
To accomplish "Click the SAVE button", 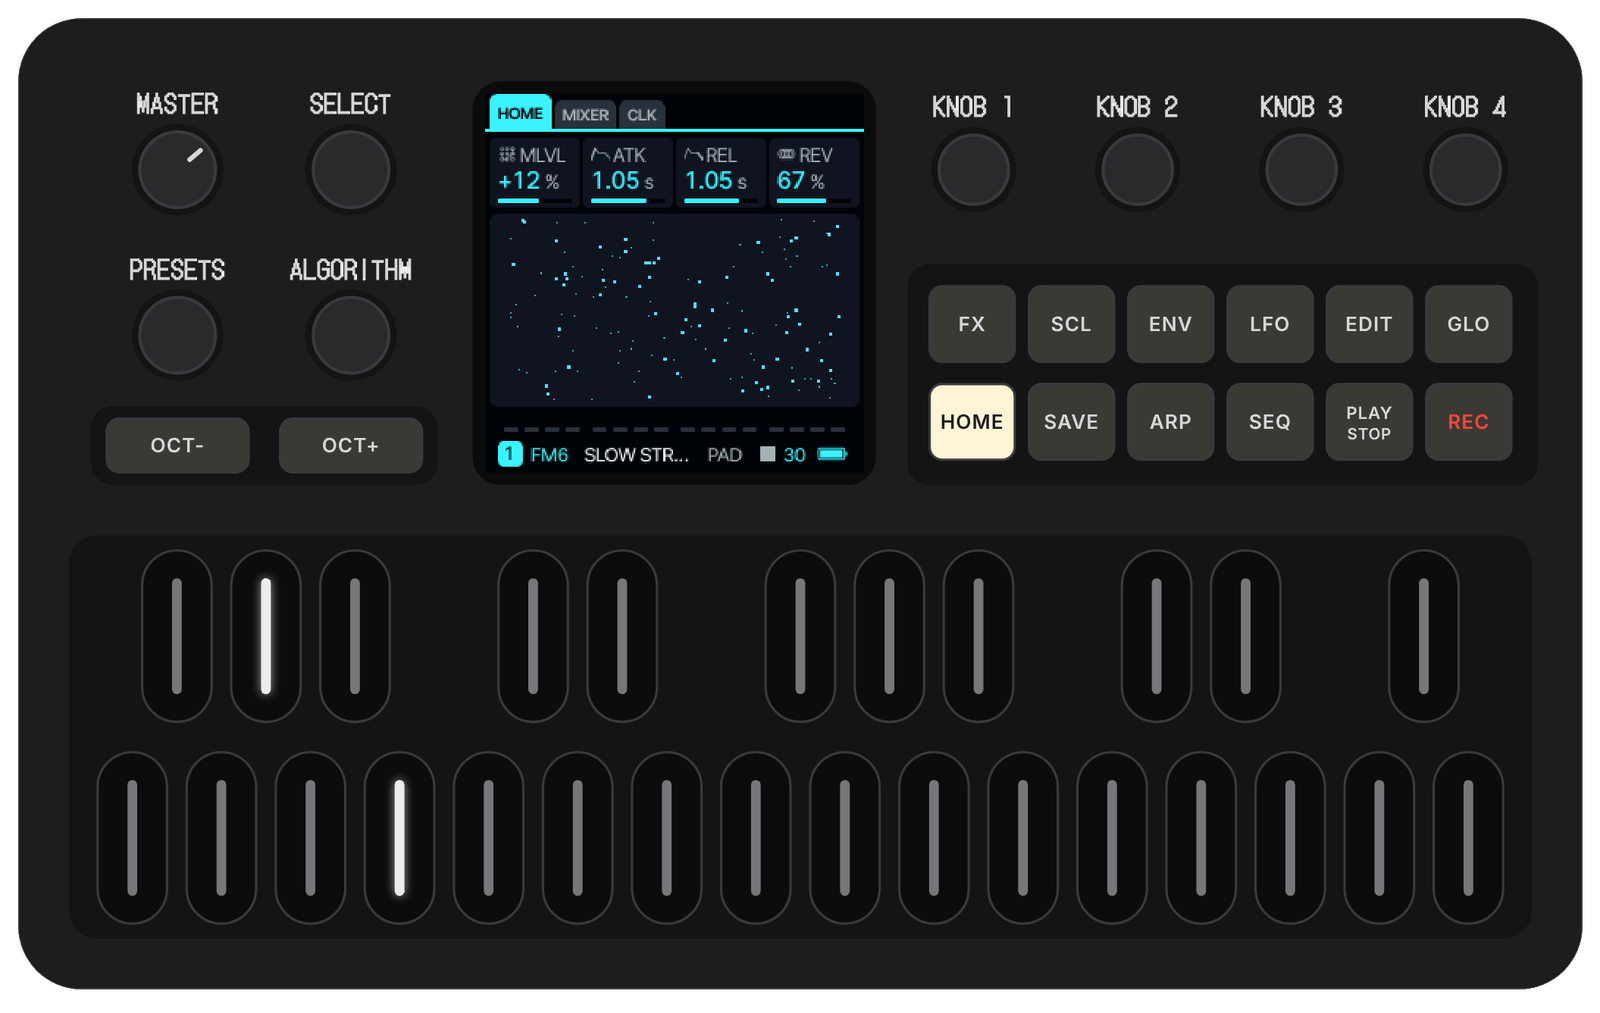I will 1070,422.
